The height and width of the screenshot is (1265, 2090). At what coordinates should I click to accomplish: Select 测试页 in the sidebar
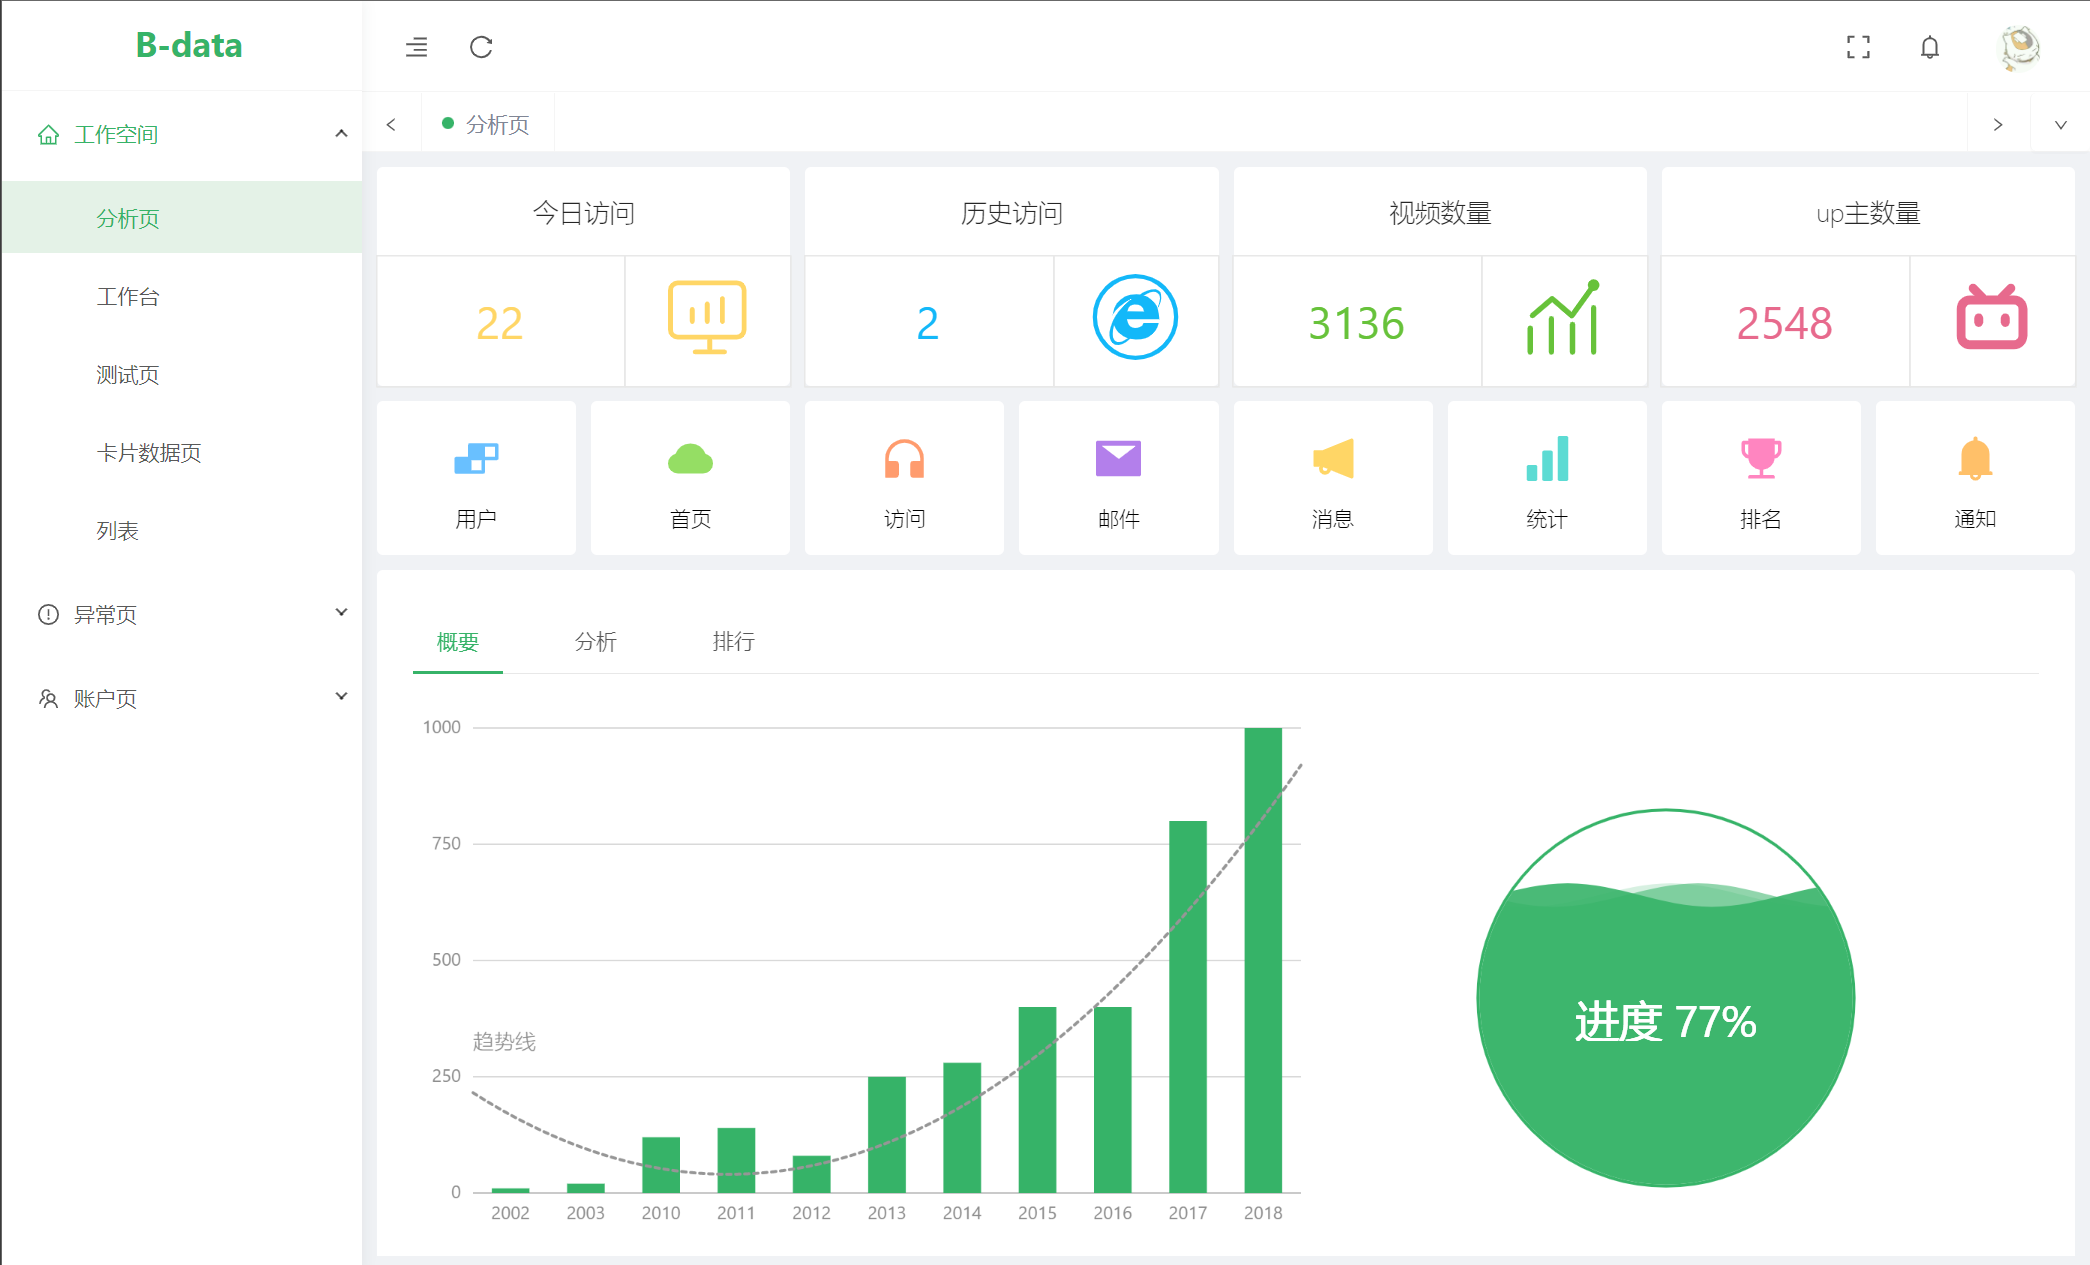182,374
